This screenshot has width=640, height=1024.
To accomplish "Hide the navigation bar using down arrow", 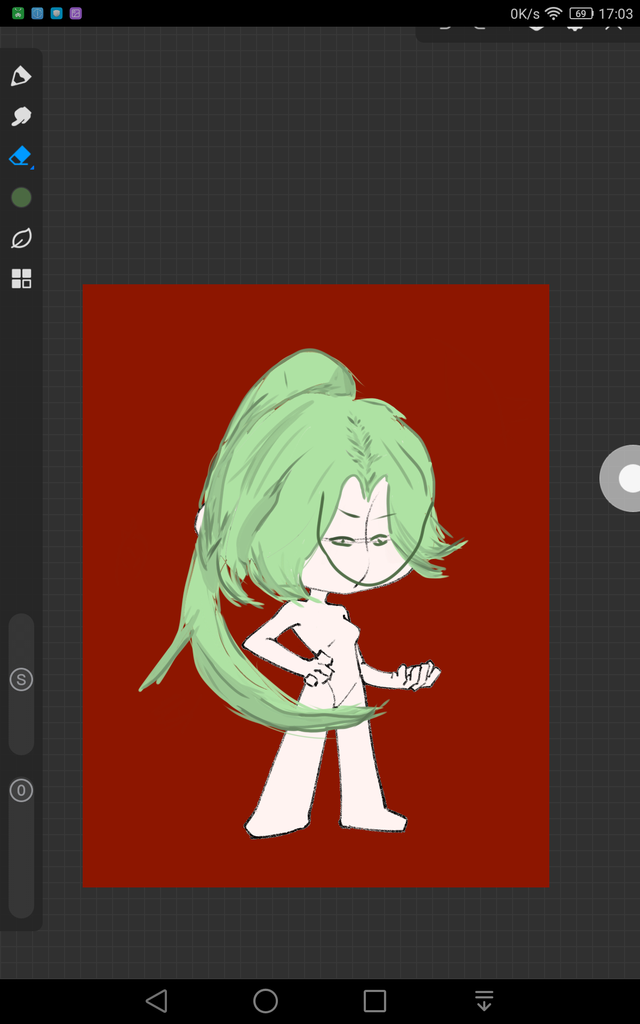I will coord(484,1001).
